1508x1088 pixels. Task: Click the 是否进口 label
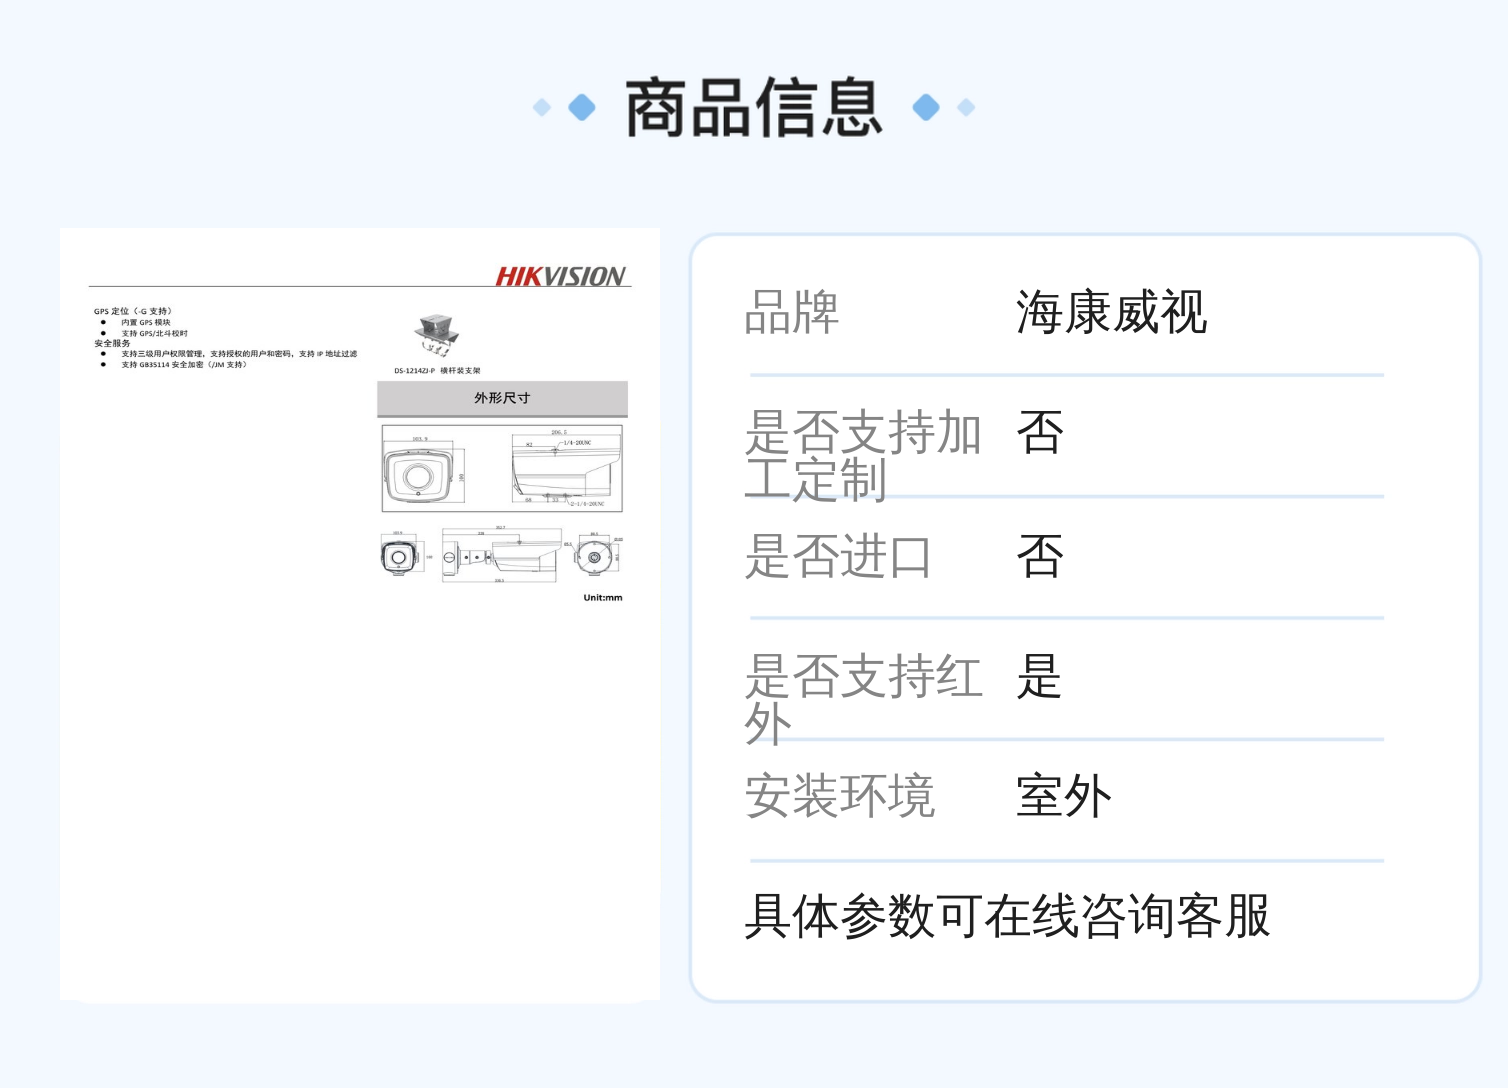point(838,556)
